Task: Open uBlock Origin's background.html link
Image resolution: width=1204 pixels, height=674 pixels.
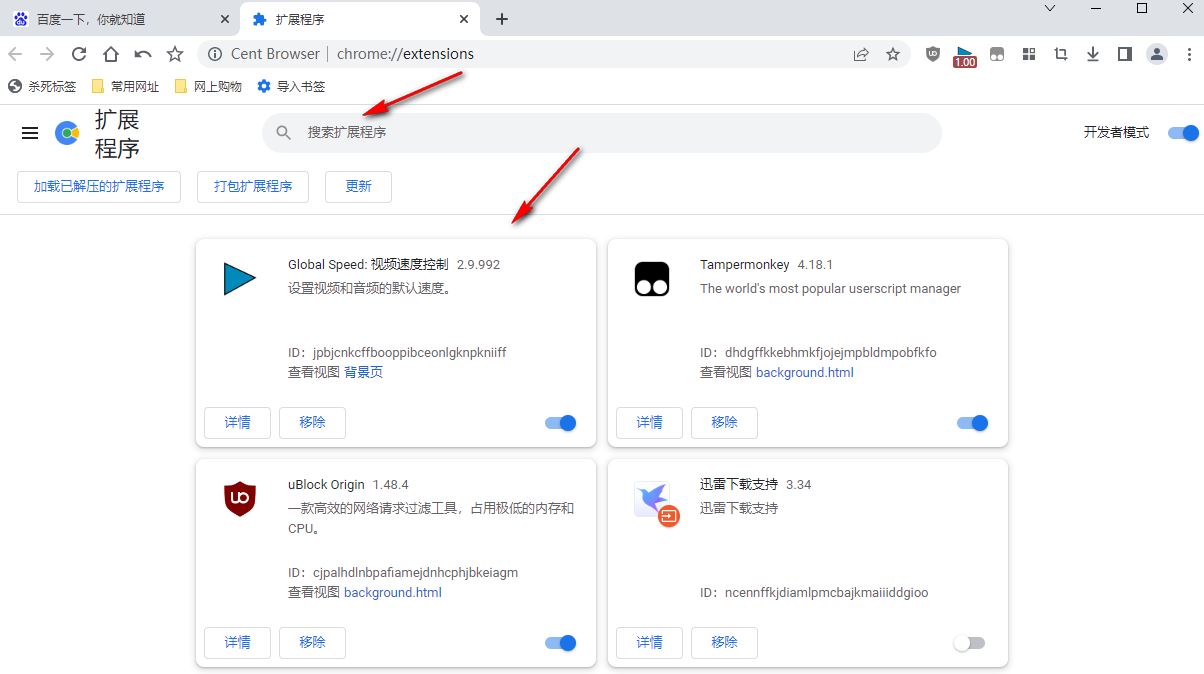Action: [x=393, y=592]
